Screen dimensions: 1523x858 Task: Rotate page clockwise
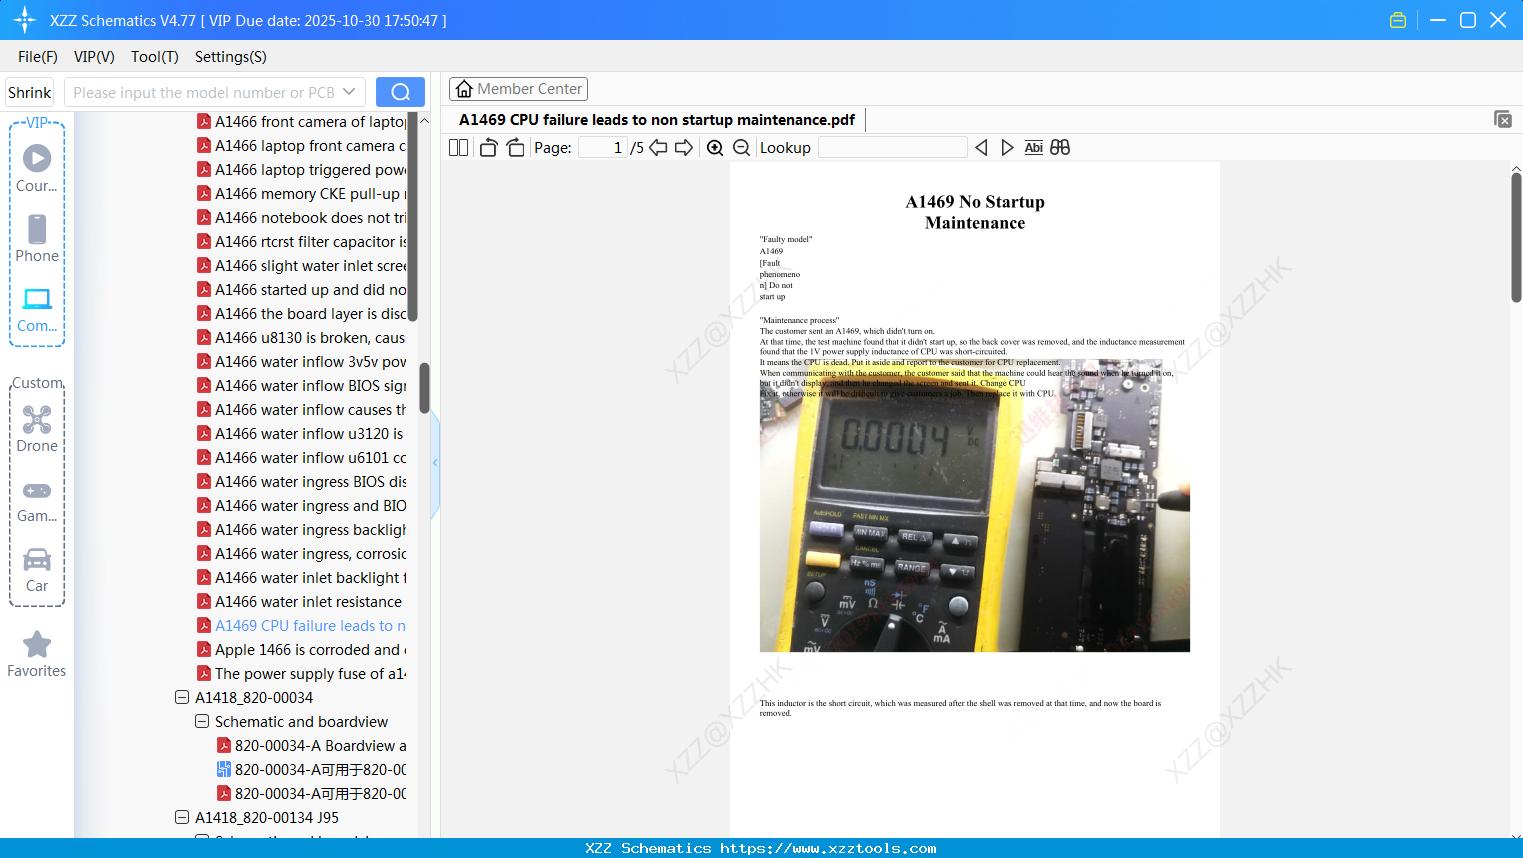pos(515,147)
